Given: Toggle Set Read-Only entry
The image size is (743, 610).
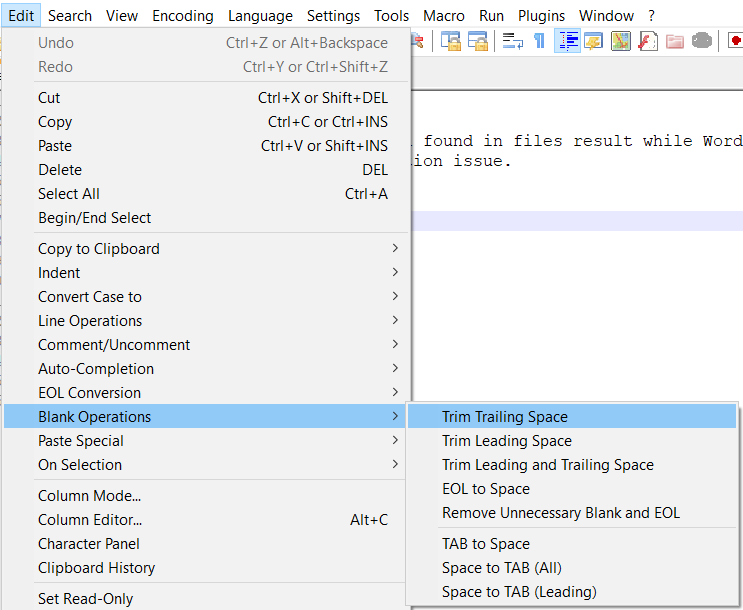Looking at the screenshot, I should [204, 599].
